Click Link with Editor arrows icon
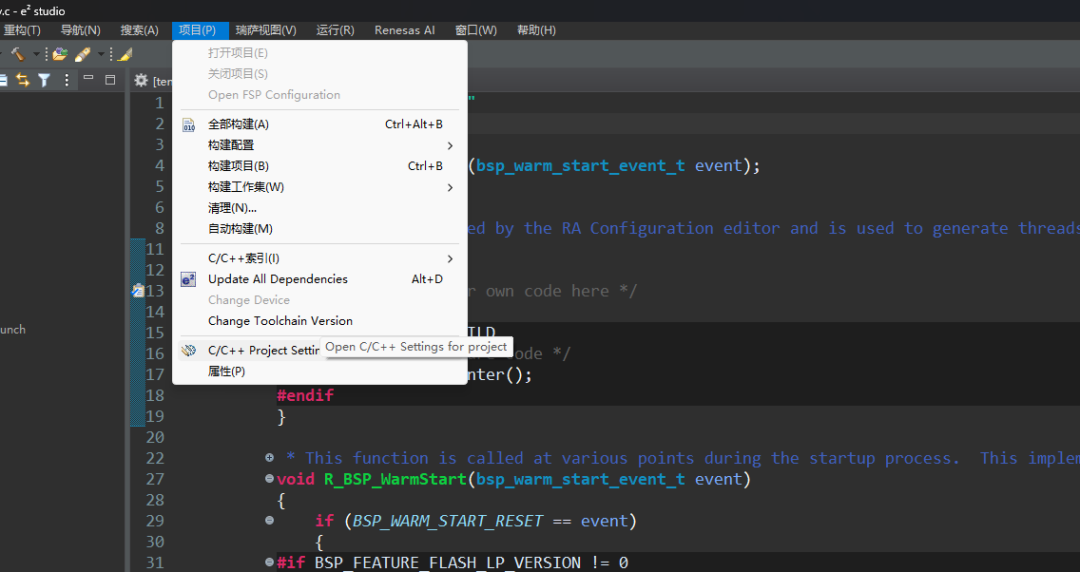 coord(21,80)
